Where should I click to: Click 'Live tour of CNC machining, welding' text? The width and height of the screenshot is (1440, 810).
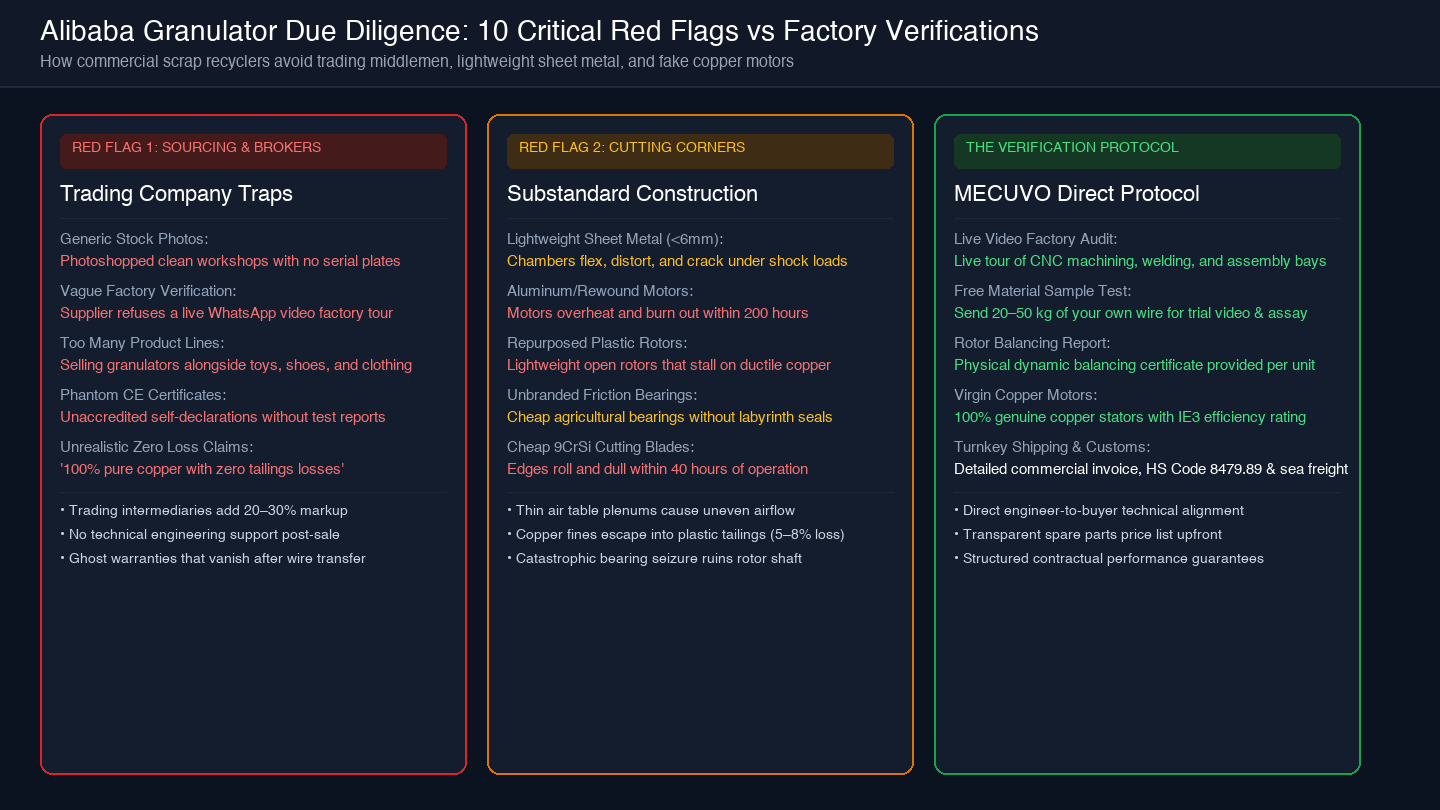point(1140,261)
